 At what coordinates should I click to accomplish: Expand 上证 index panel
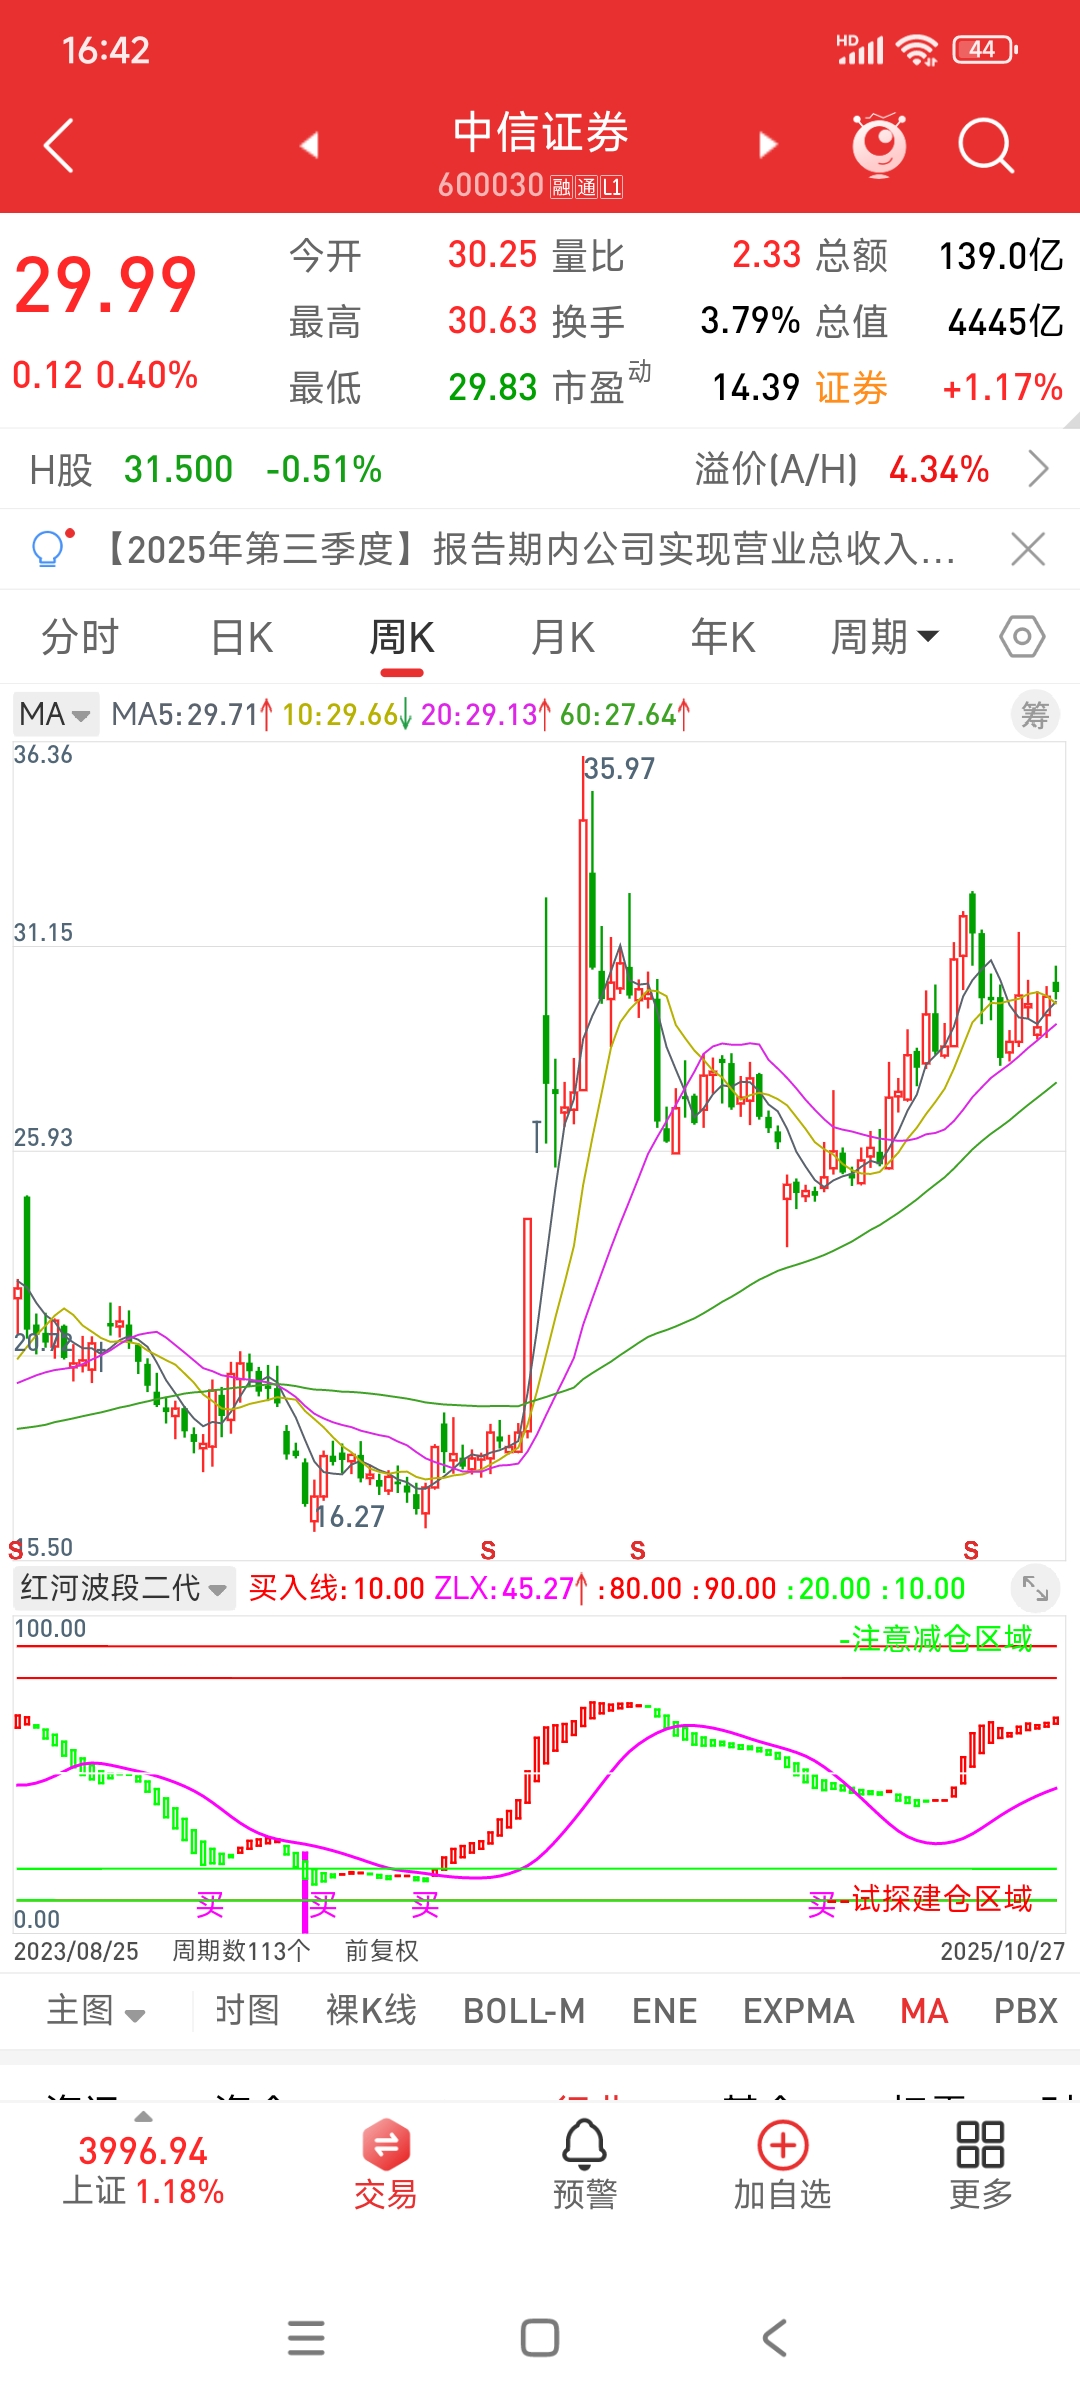coord(143,2160)
